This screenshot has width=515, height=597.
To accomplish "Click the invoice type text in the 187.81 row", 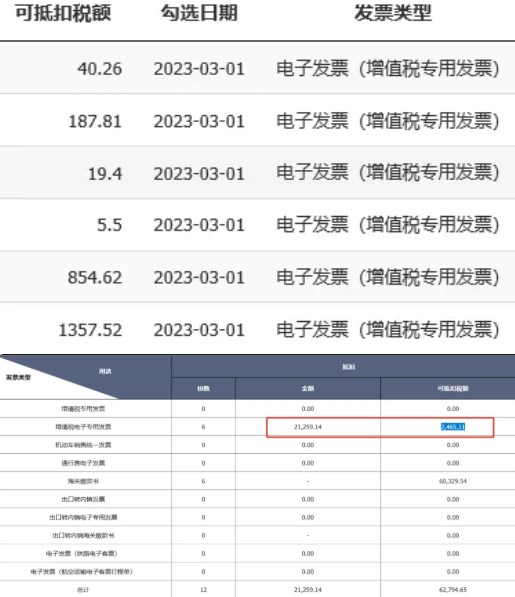I will 388,121.
